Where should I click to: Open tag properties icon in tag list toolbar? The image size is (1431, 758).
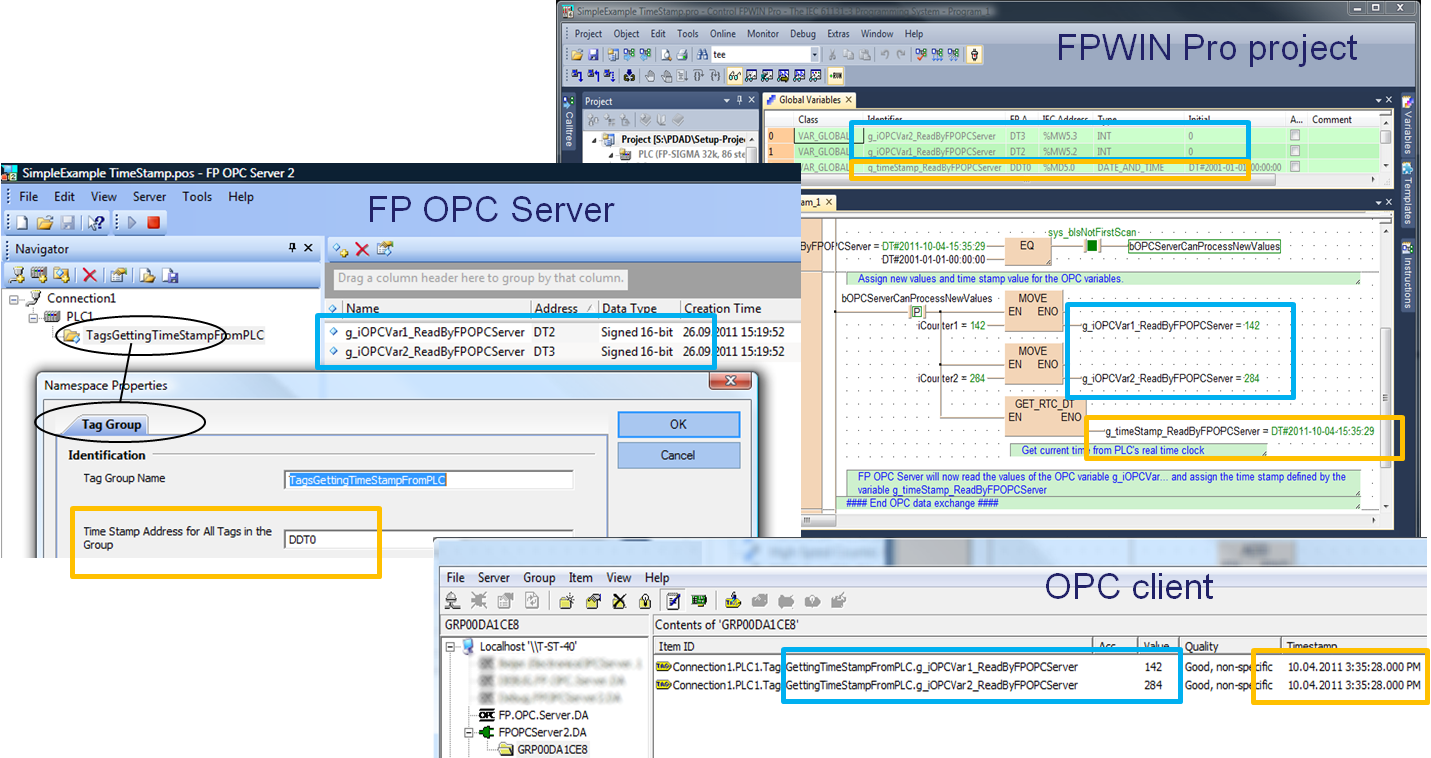pos(385,249)
